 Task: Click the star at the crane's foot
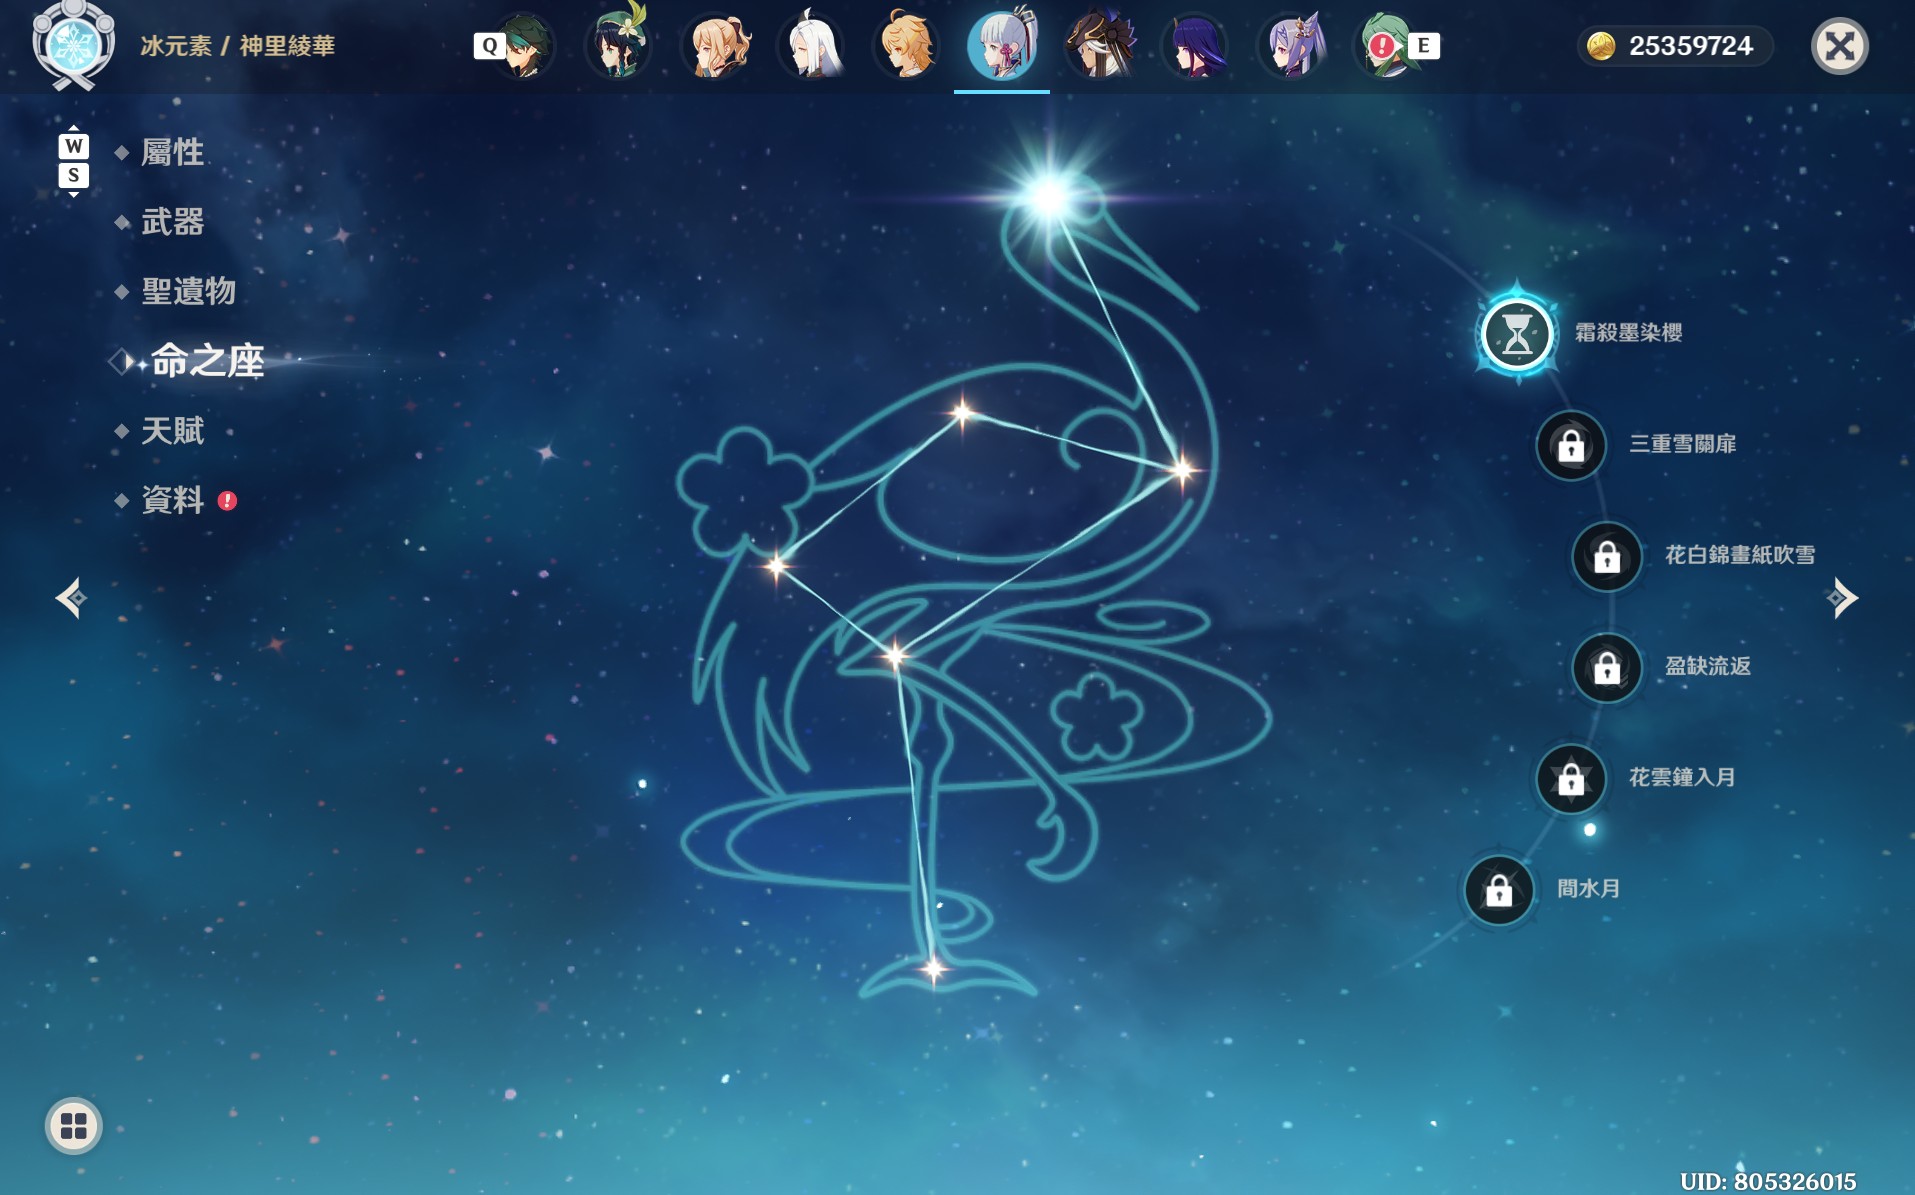pyautogui.click(x=933, y=968)
